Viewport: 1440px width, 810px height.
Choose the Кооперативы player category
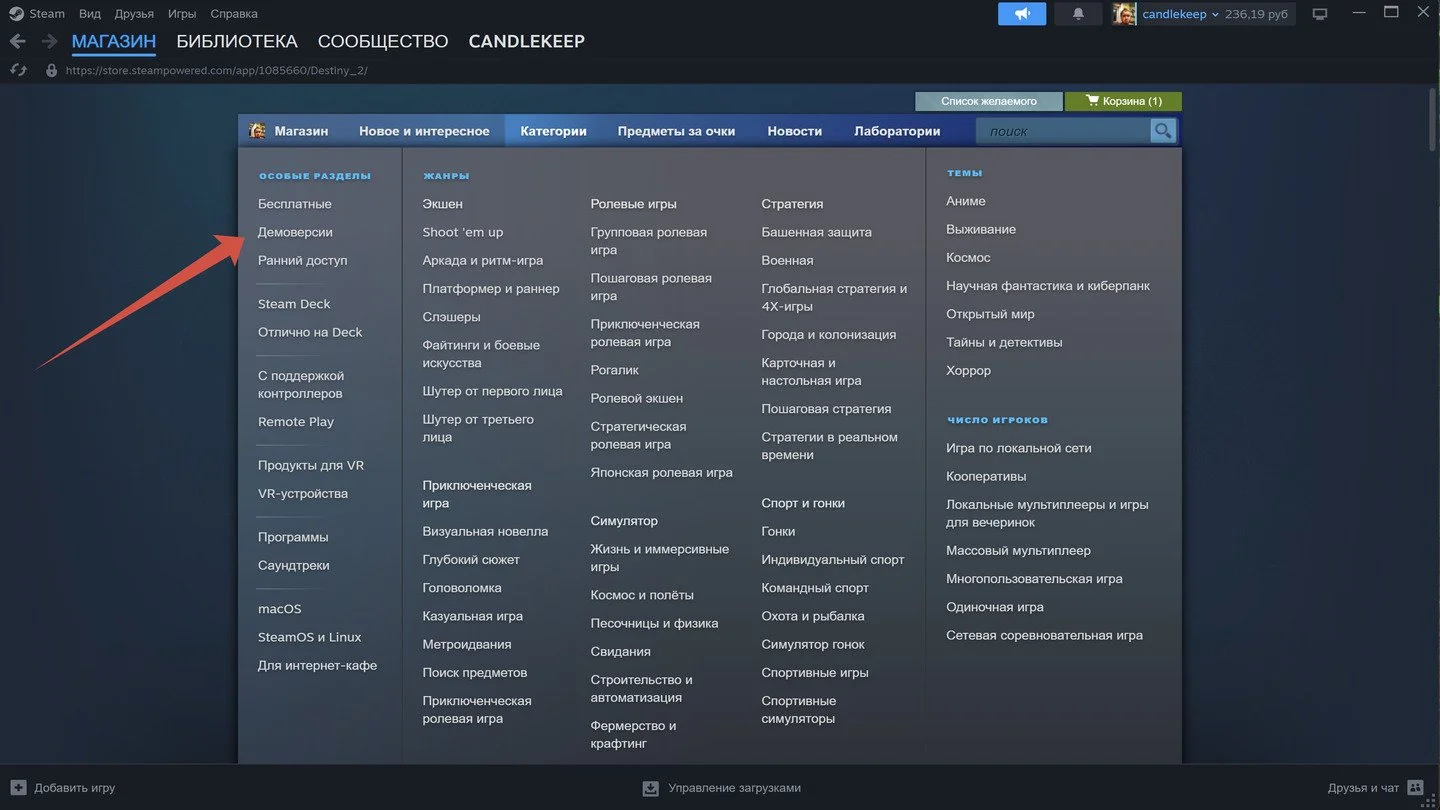[x=987, y=477]
